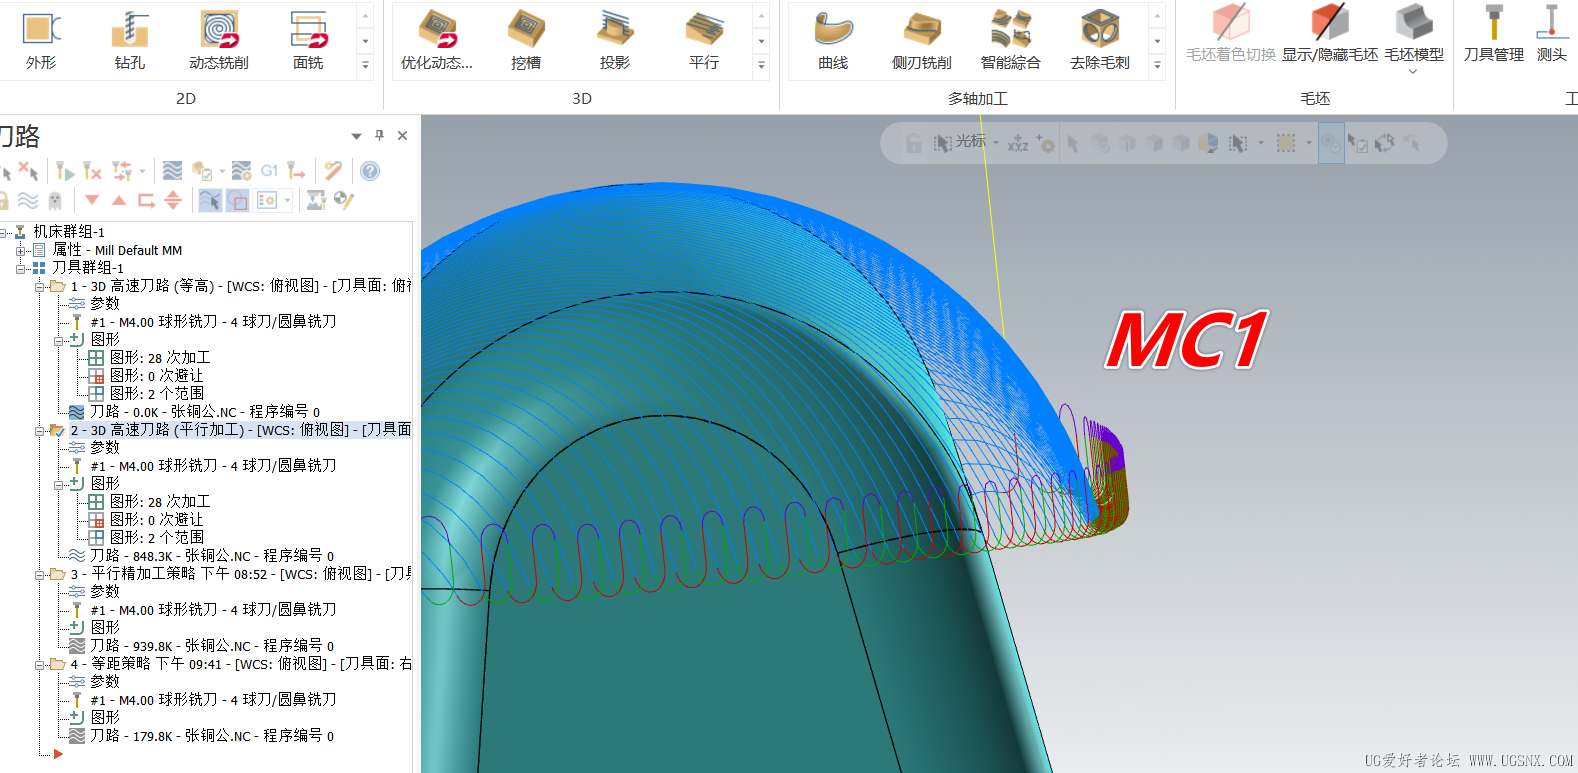Select the 去除毛刺 deburr multiaxis toolpath

click(1100, 41)
